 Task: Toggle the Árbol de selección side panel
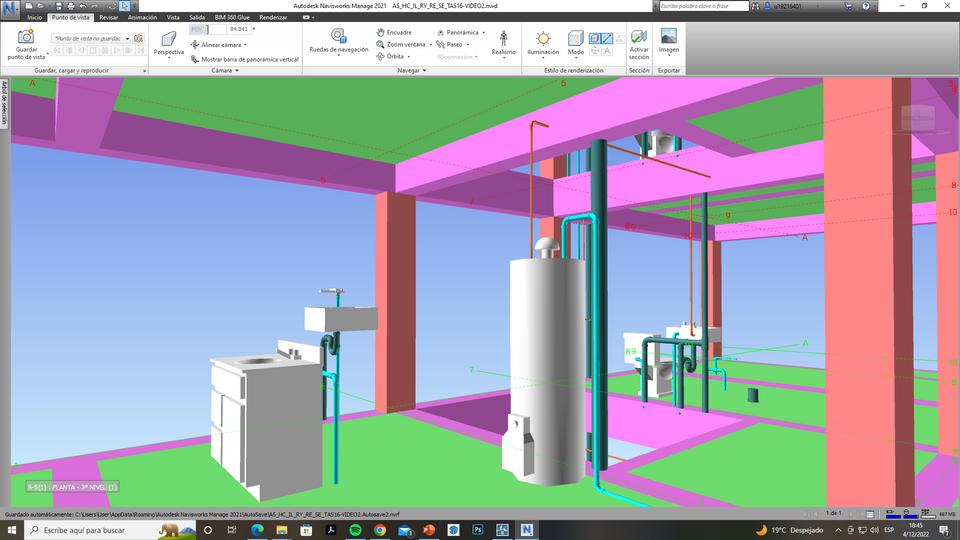coord(5,102)
